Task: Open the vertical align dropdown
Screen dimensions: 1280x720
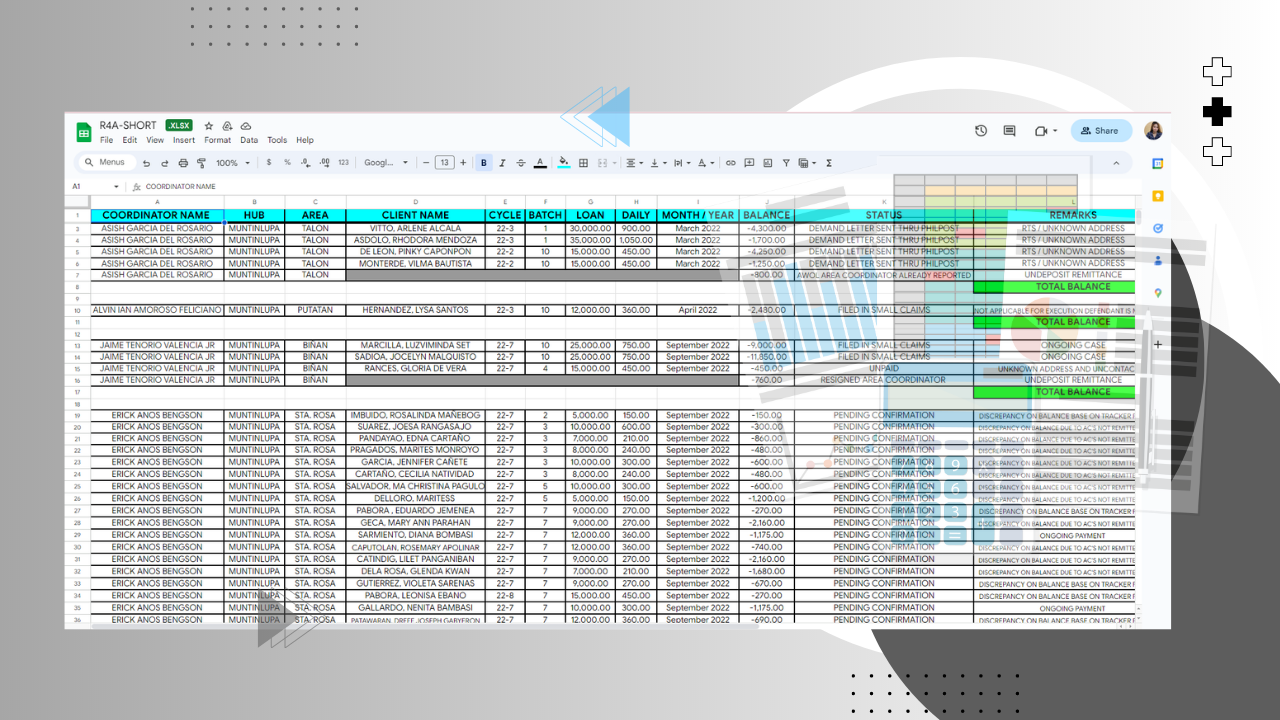Action: 658,163
